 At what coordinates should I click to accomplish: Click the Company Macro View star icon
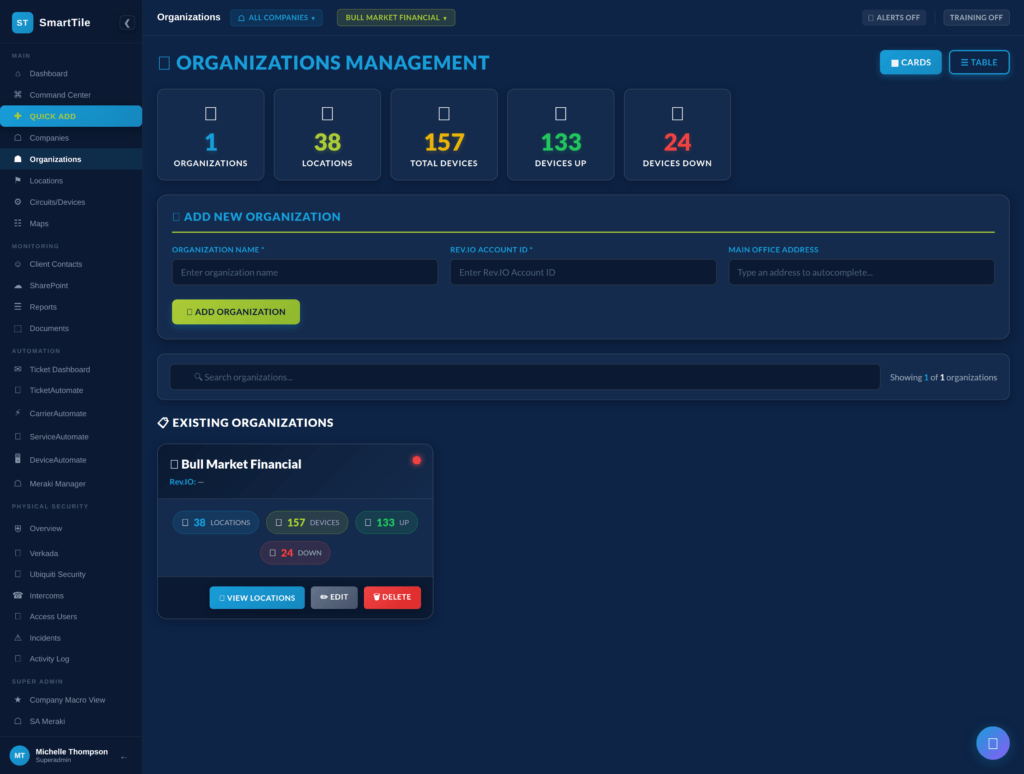coord(18,700)
